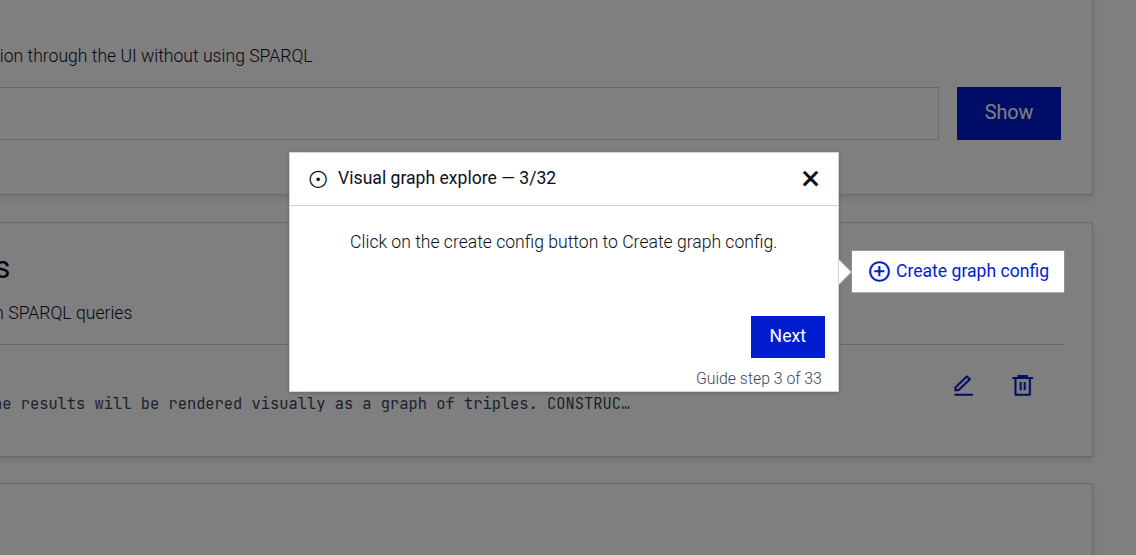Delete the graph config with the trash icon

(1022, 385)
